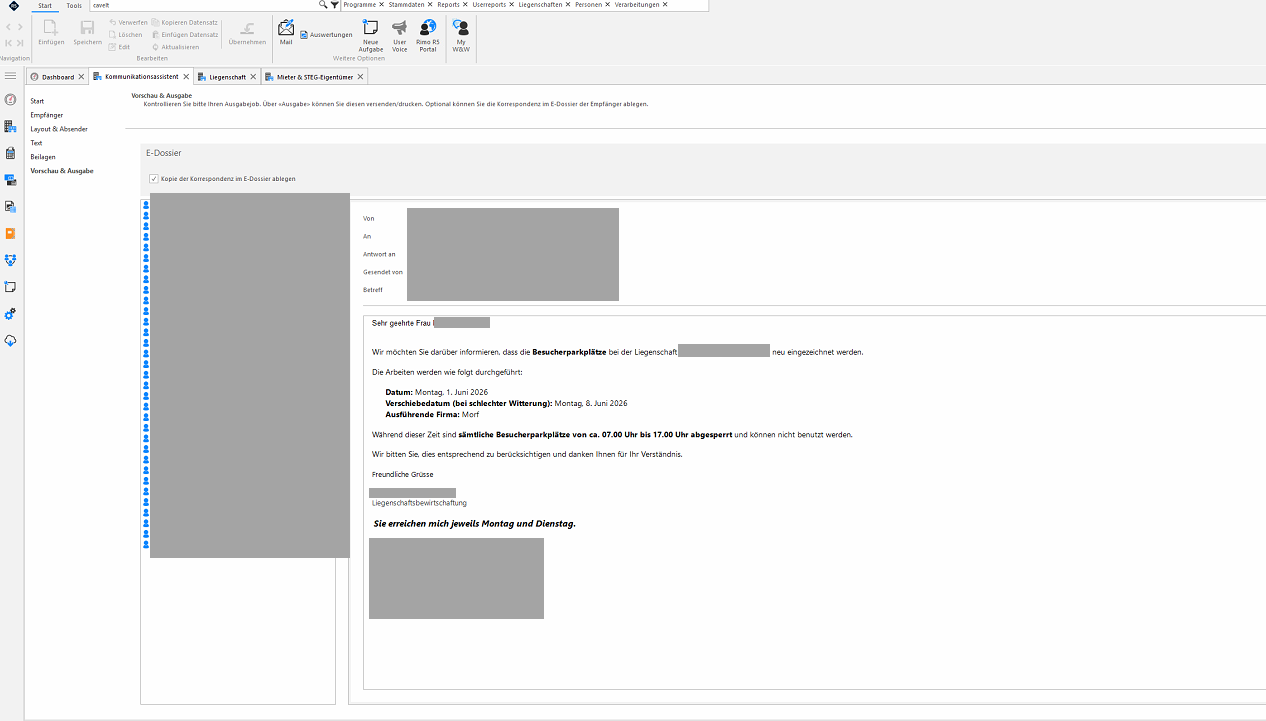
Task: Open Auswertungen from ribbon
Action: pos(326,35)
